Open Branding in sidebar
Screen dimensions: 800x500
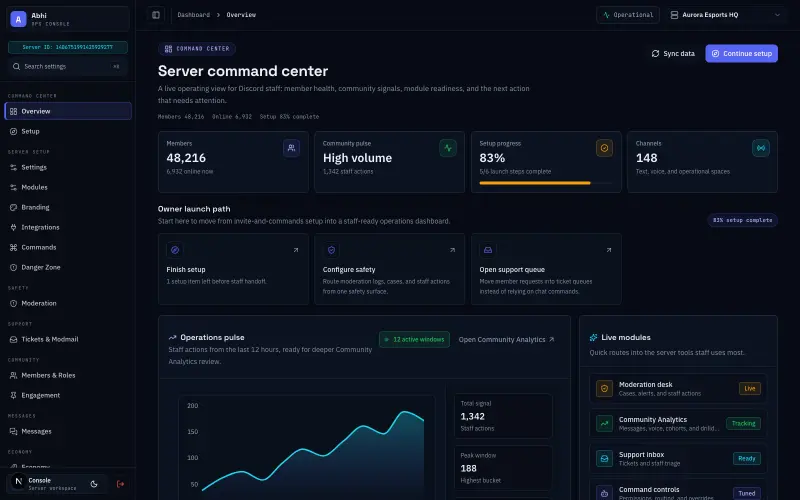[x=68, y=207]
